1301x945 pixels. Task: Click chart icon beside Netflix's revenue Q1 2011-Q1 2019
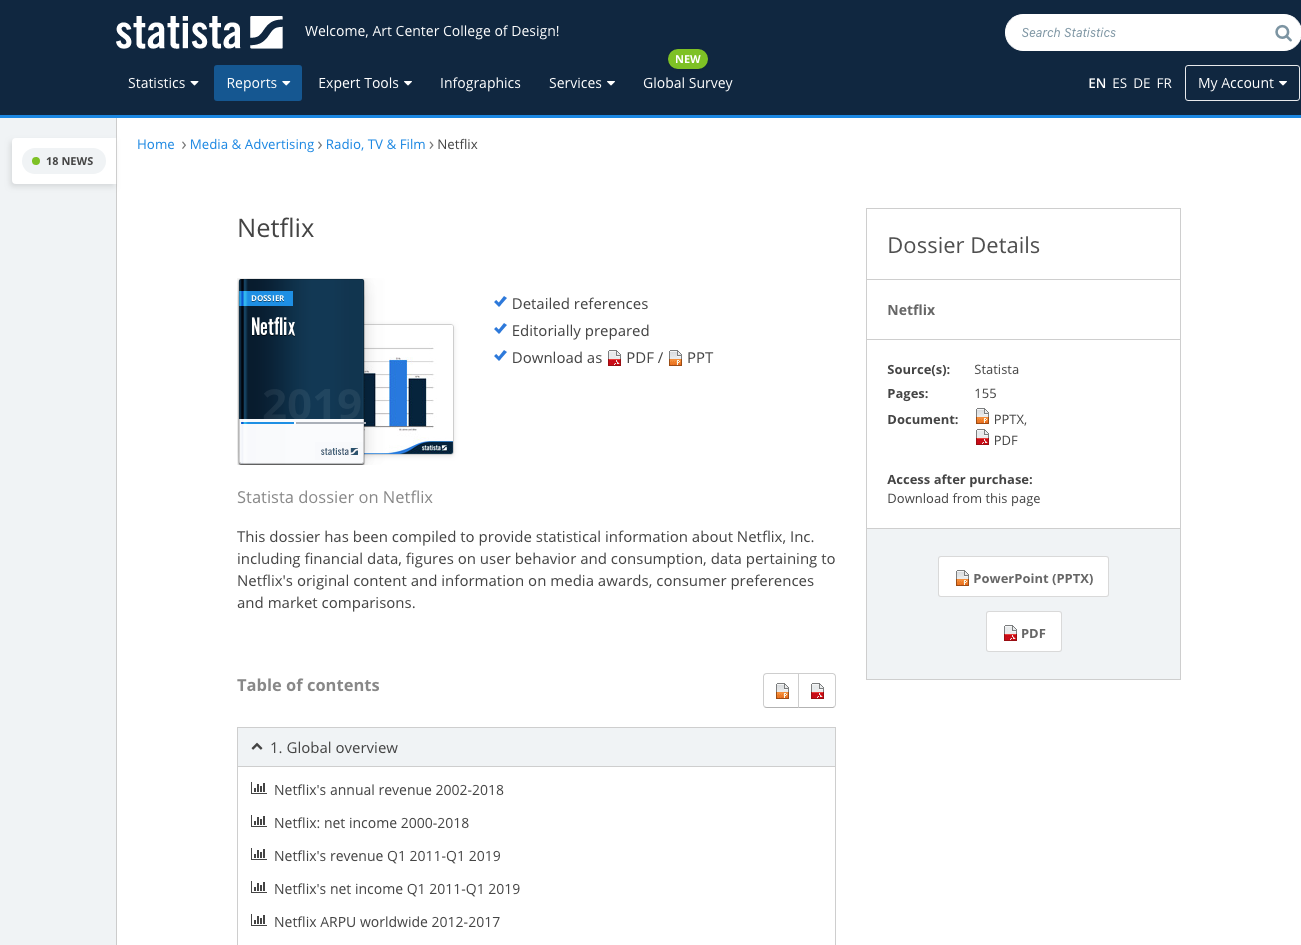coord(258,854)
